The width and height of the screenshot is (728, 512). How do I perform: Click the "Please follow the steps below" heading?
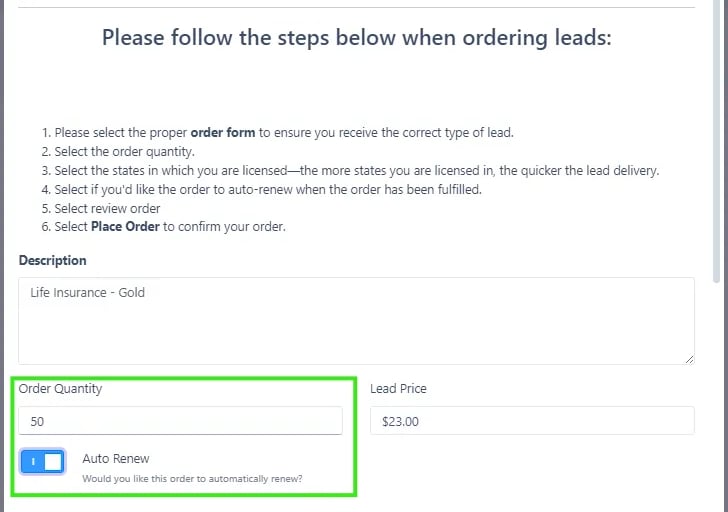pyautogui.click(x=356, y=38)
